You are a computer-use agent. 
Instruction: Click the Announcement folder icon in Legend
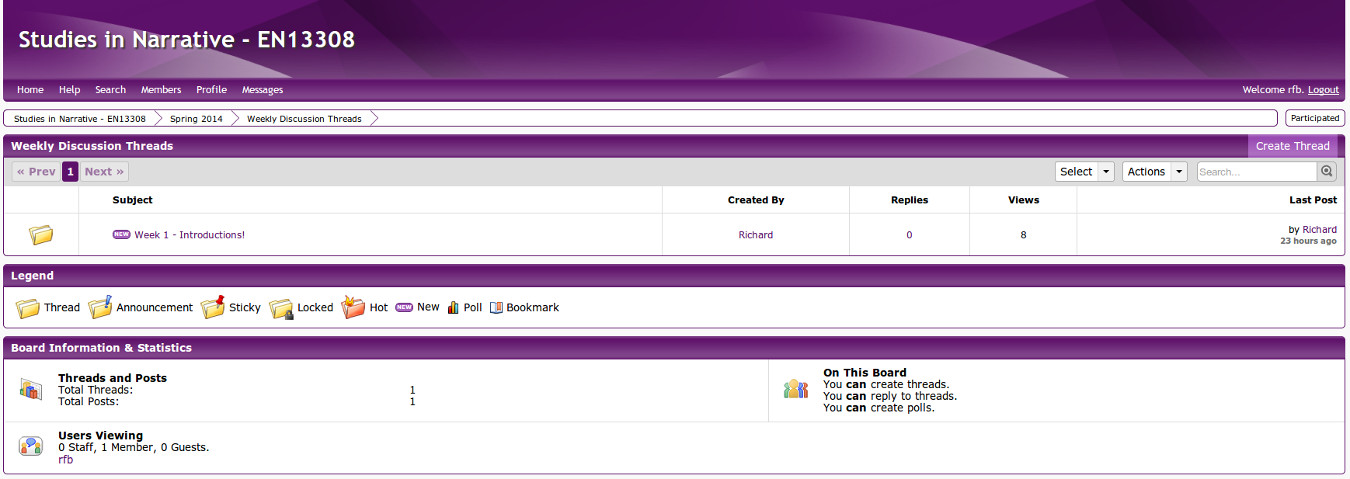[x=100, y=308]
